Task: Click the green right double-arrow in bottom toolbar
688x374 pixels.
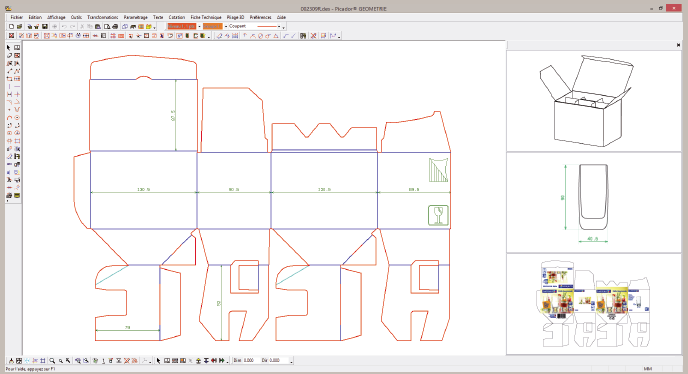Action: click(222, 360)
